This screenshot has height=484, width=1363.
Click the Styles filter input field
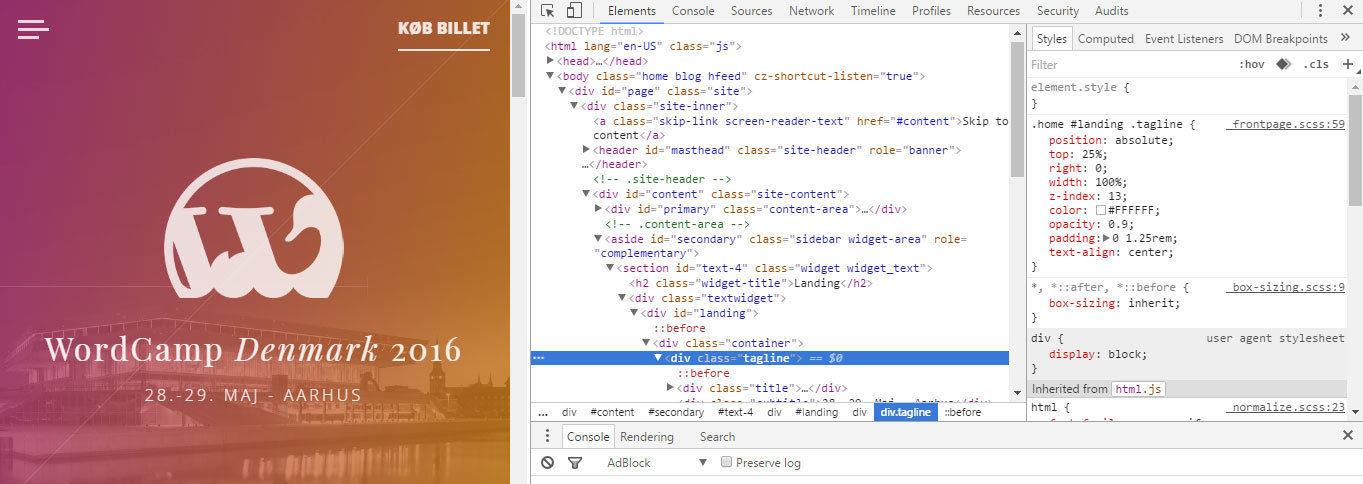coord(1130,64)
